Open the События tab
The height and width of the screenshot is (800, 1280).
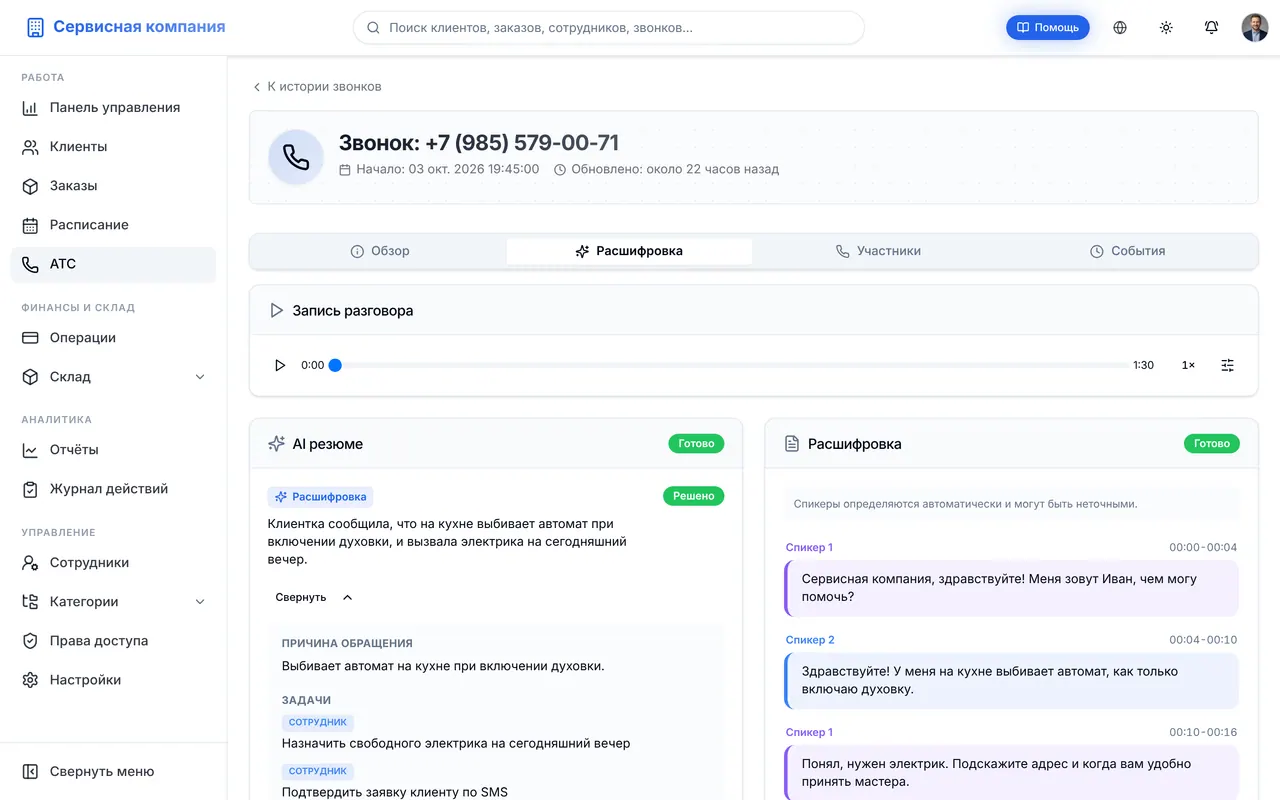click(x=1128, y=251)
